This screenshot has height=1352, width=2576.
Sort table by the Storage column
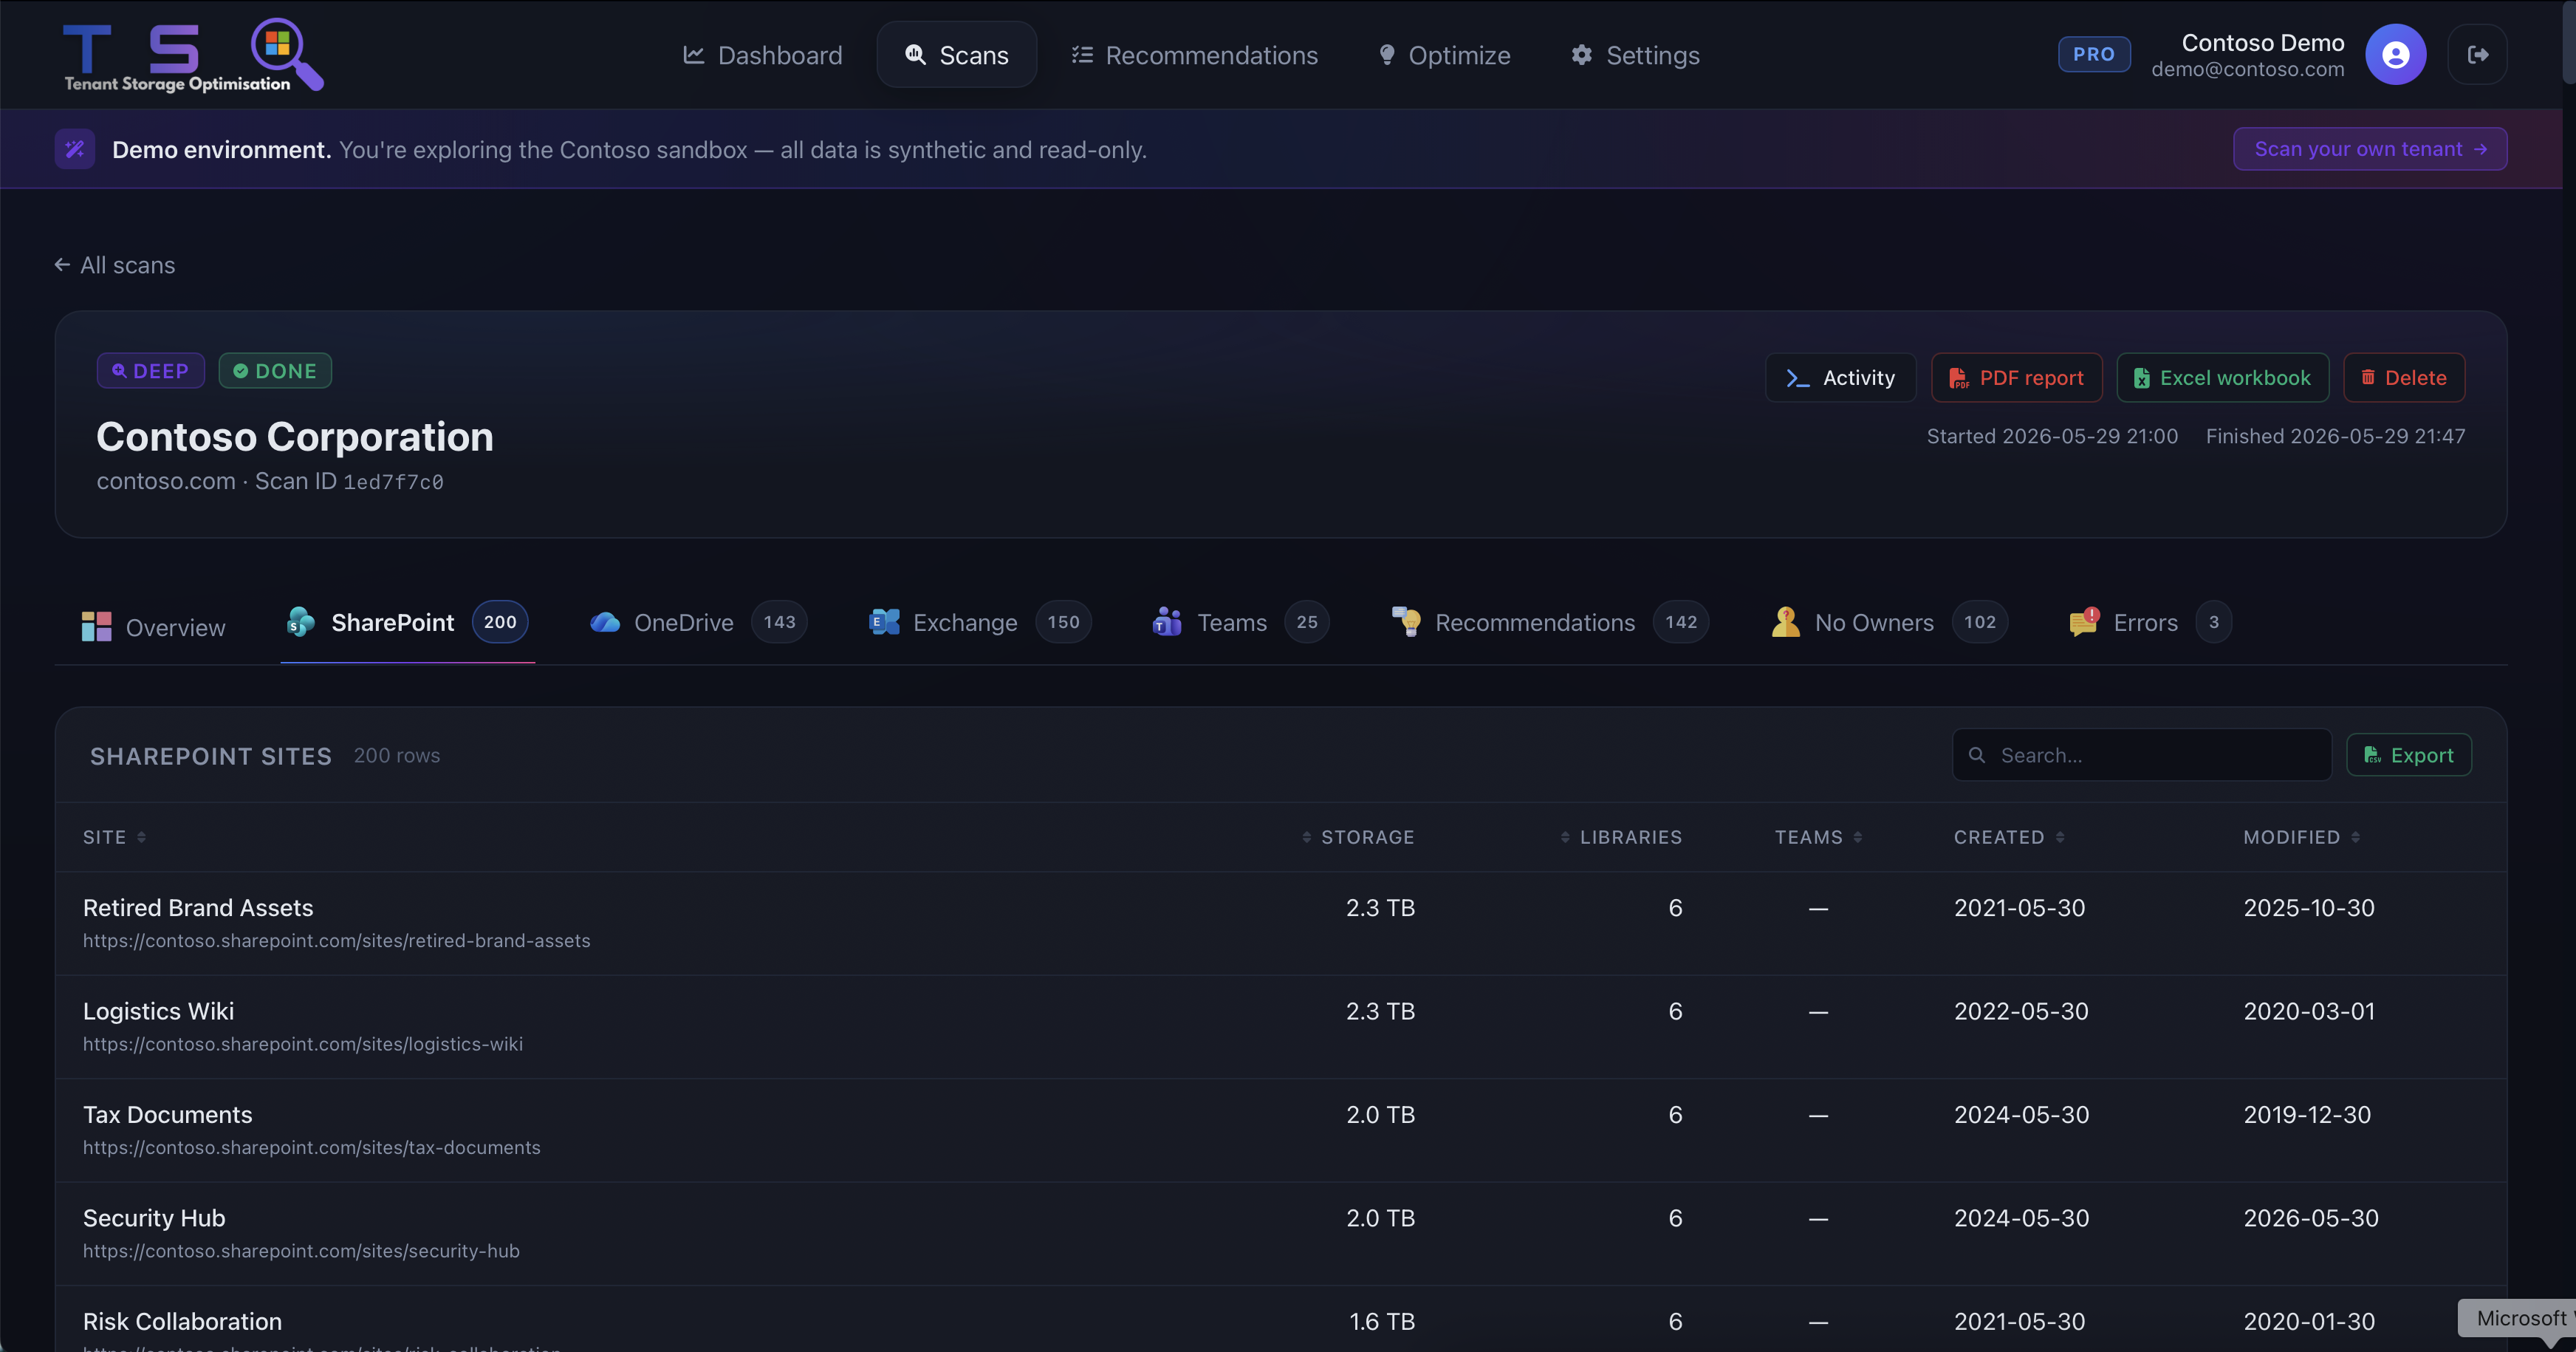[x=1358, y=837]
